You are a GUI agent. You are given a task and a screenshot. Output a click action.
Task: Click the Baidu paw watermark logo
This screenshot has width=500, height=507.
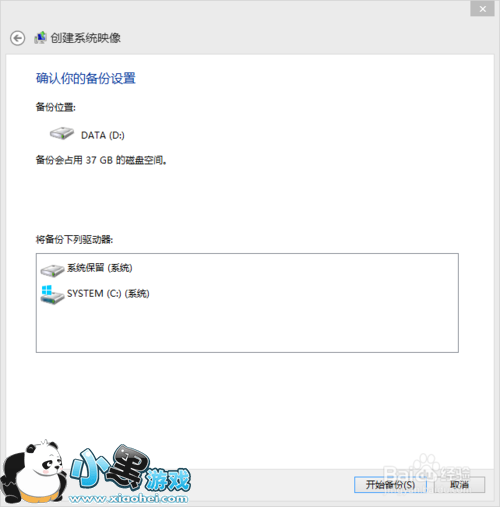pyautogui.click(x=427, y=472)
